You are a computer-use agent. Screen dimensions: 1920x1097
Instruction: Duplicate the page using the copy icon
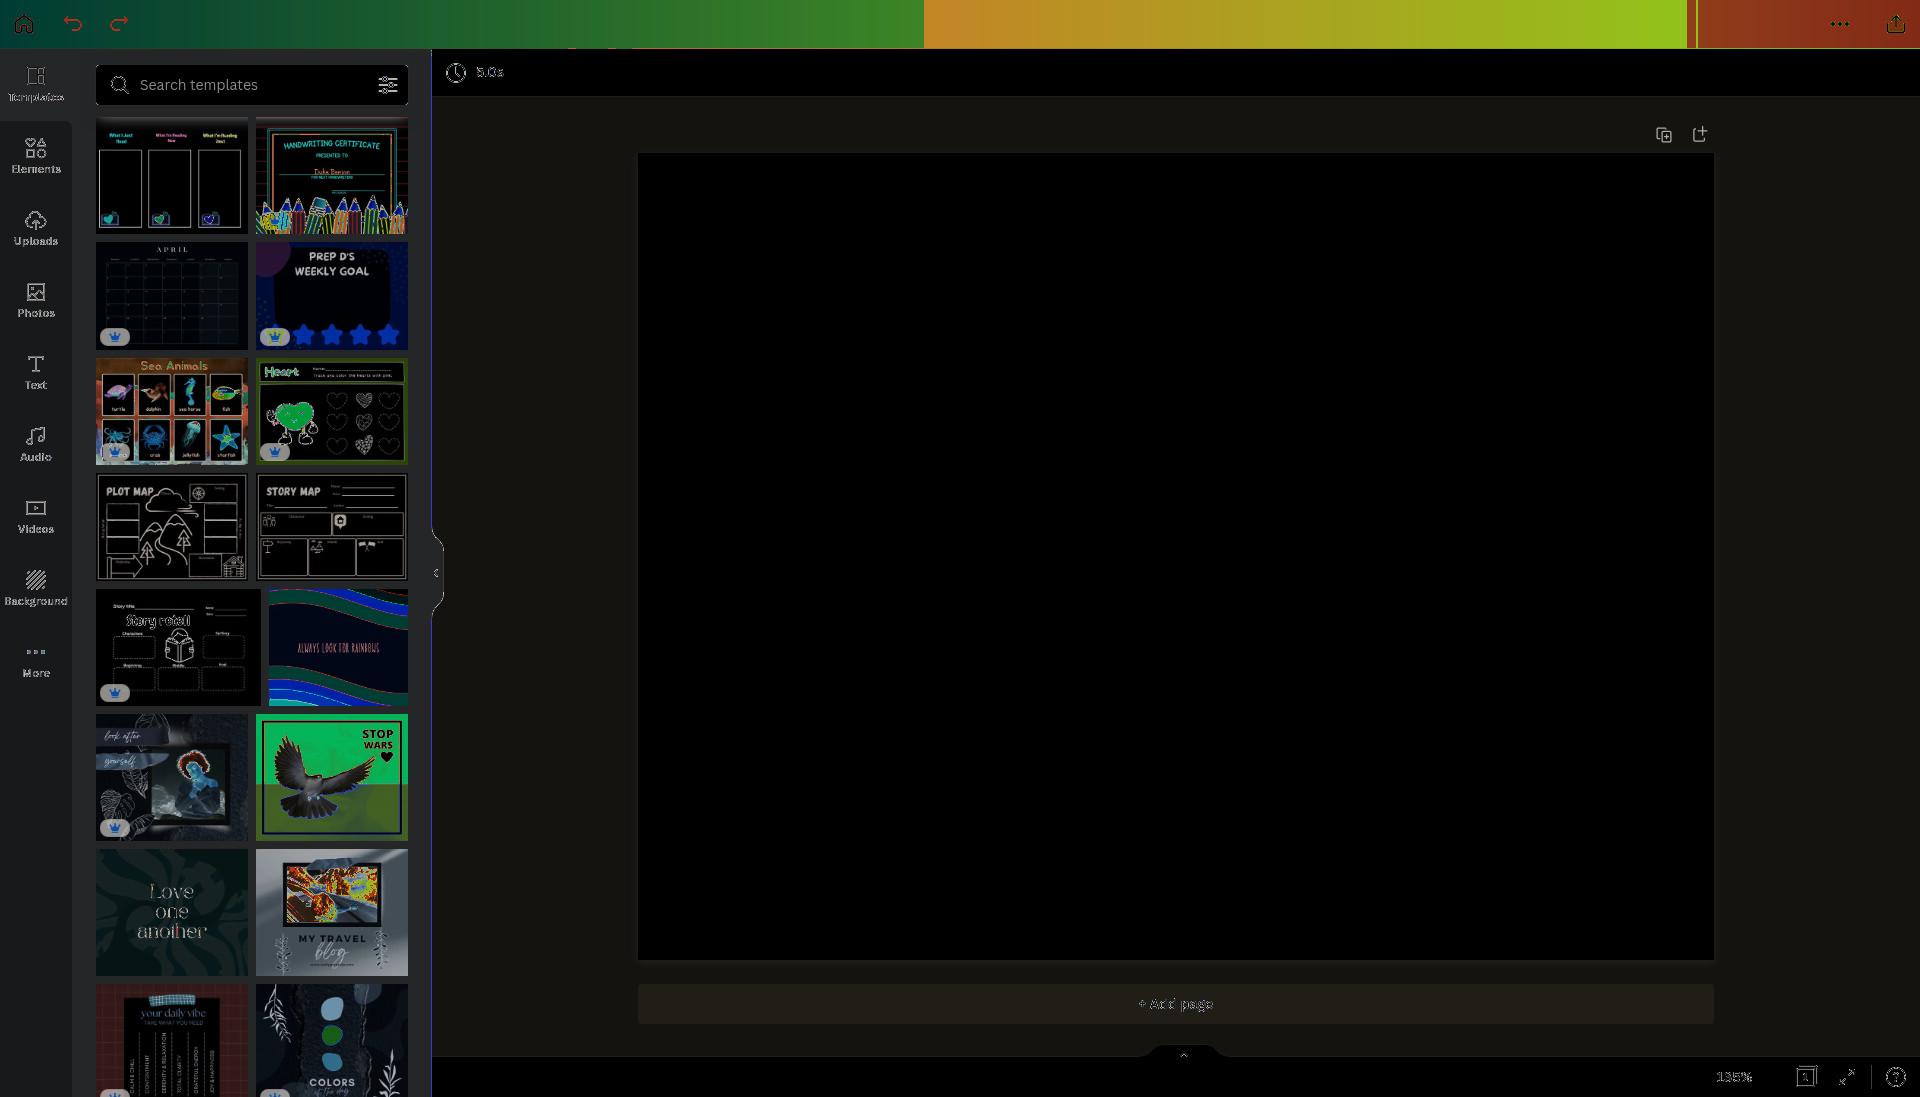click(1664, 135)
